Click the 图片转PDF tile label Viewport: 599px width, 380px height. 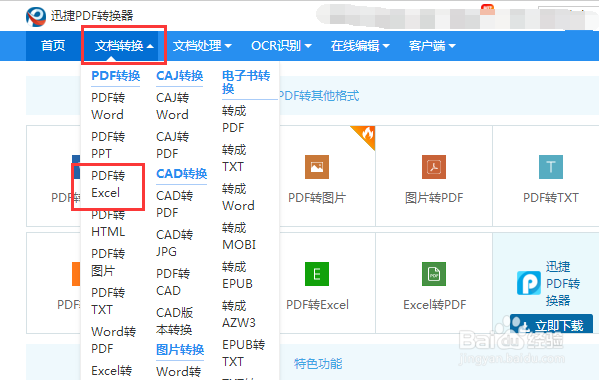point(434,198)
